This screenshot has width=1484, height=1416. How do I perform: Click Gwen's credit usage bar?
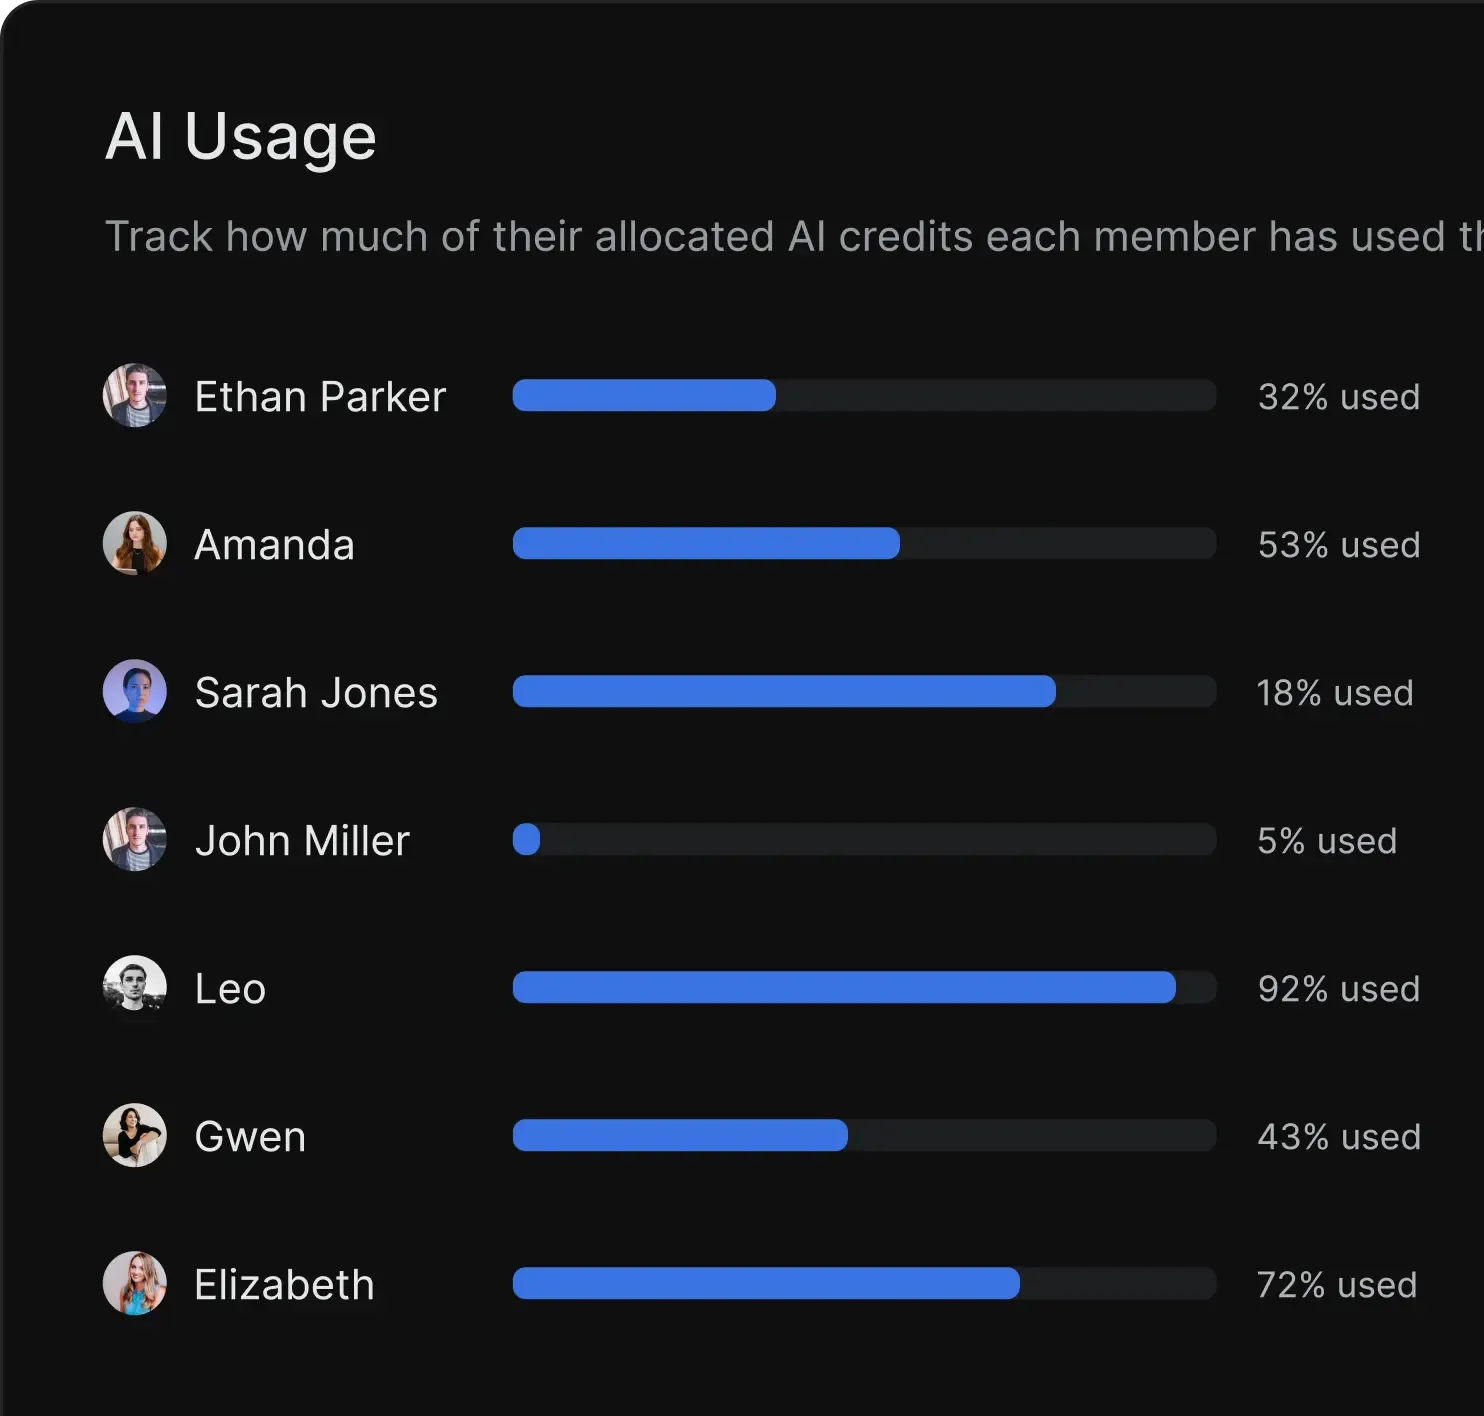point(864,1135)
